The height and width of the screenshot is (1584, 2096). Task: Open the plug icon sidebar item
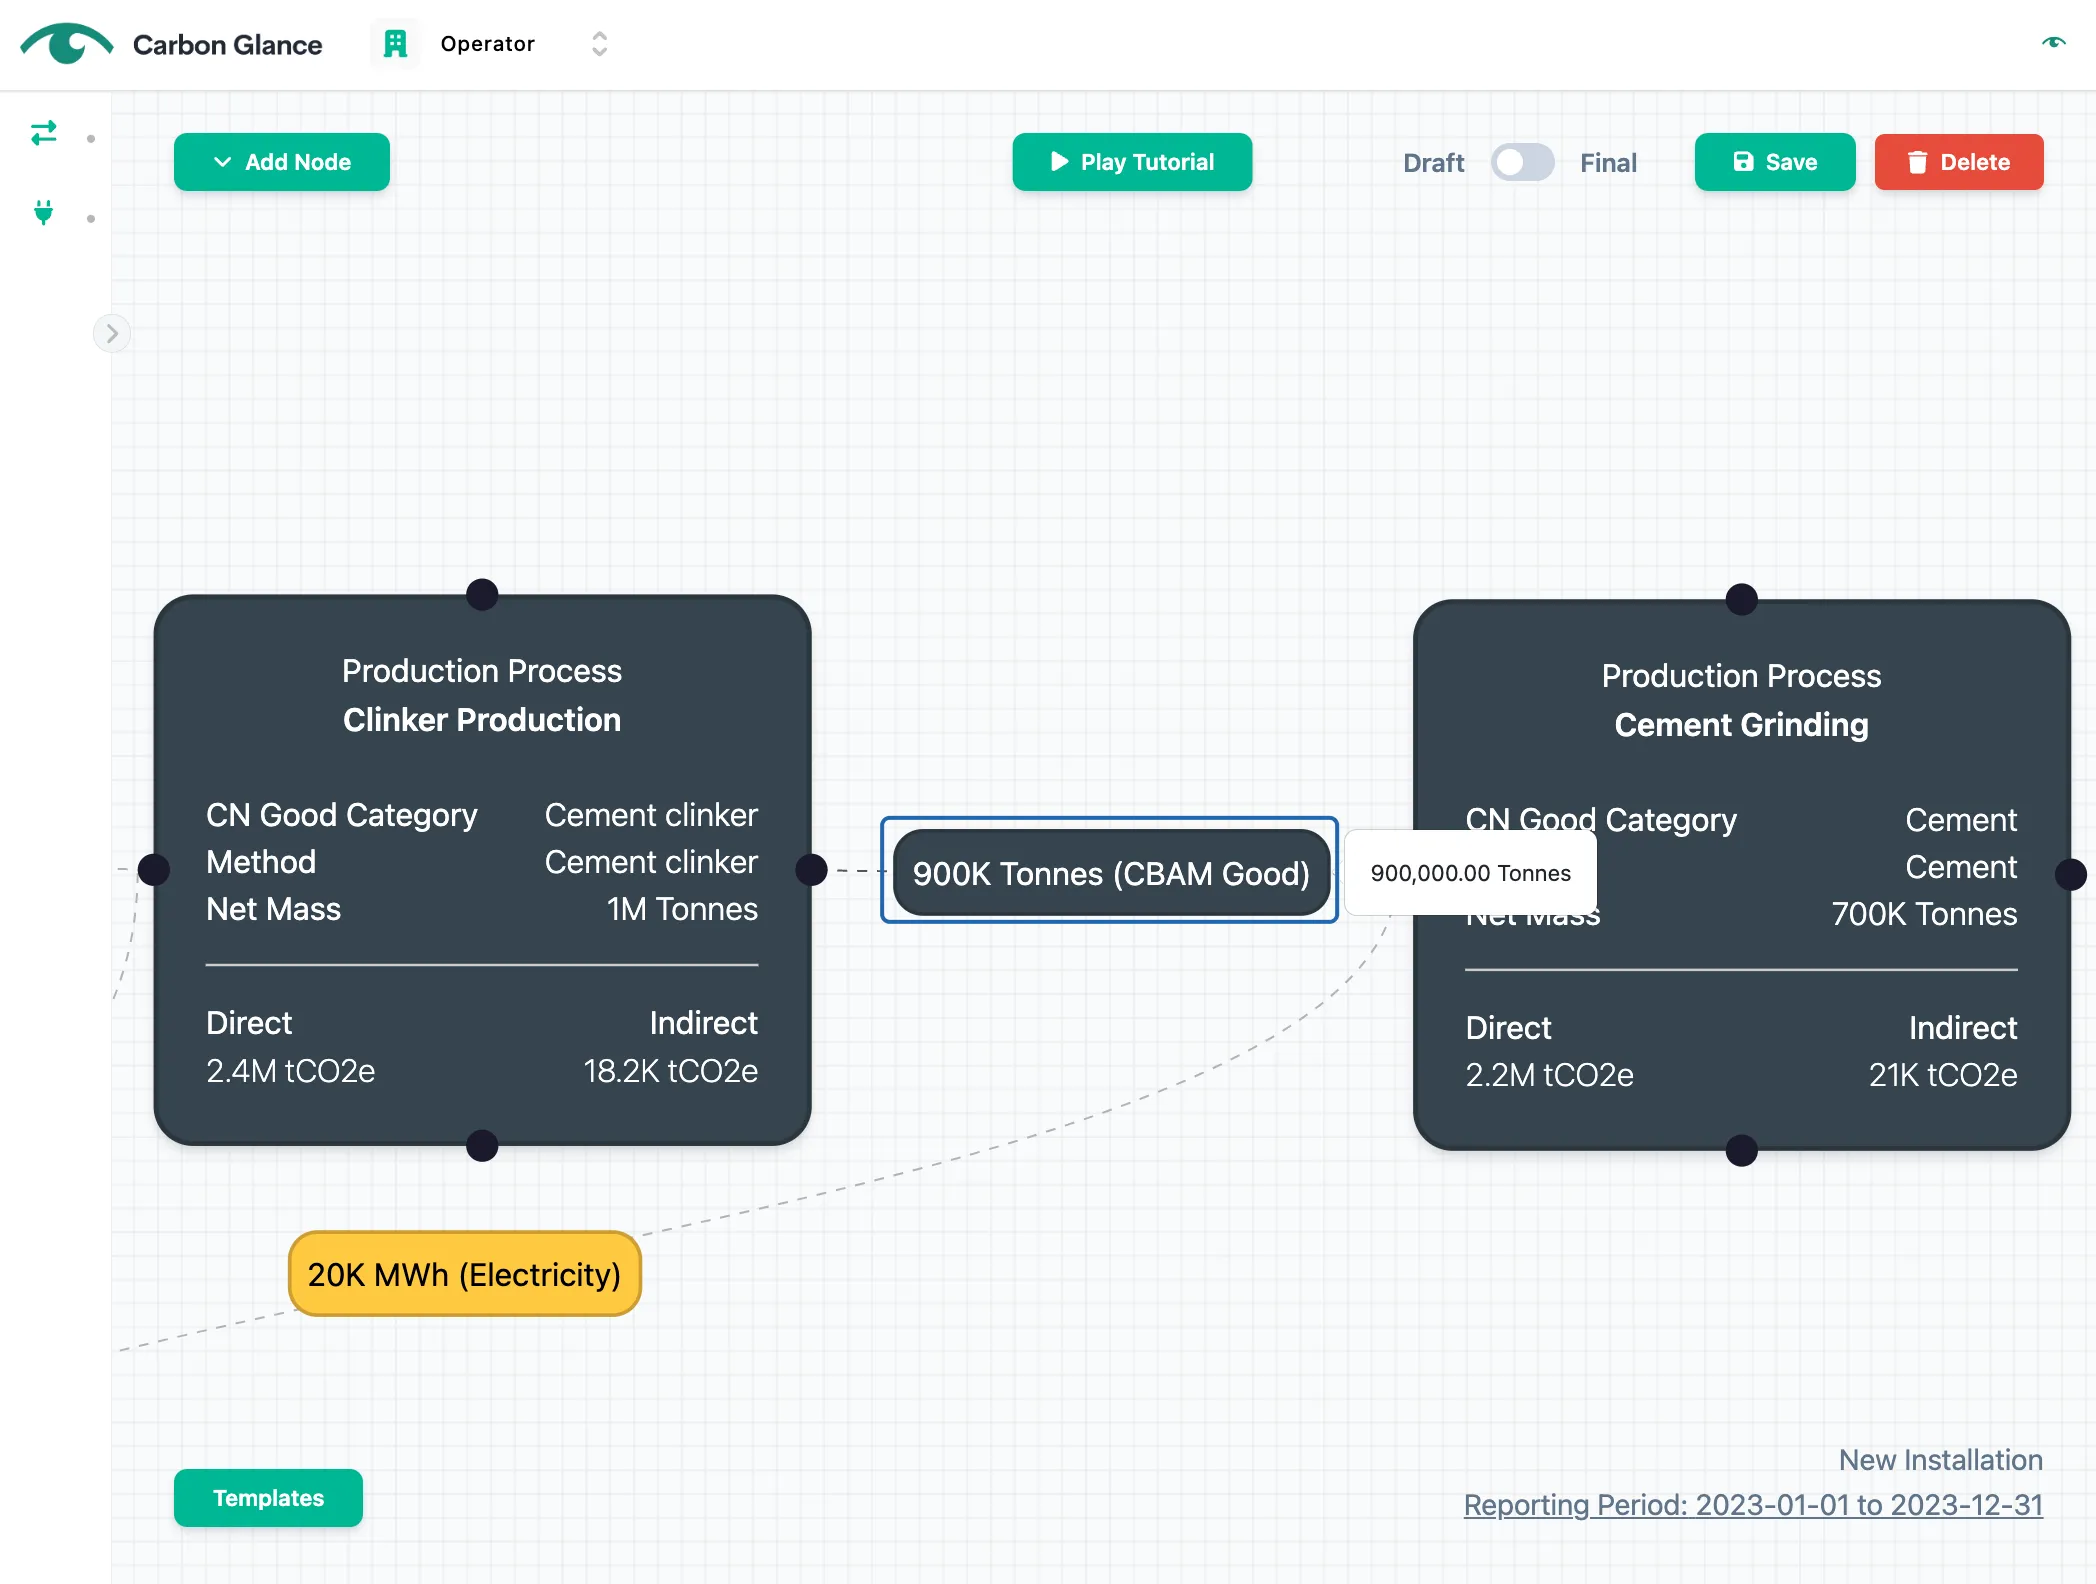[x=44, y=212]
